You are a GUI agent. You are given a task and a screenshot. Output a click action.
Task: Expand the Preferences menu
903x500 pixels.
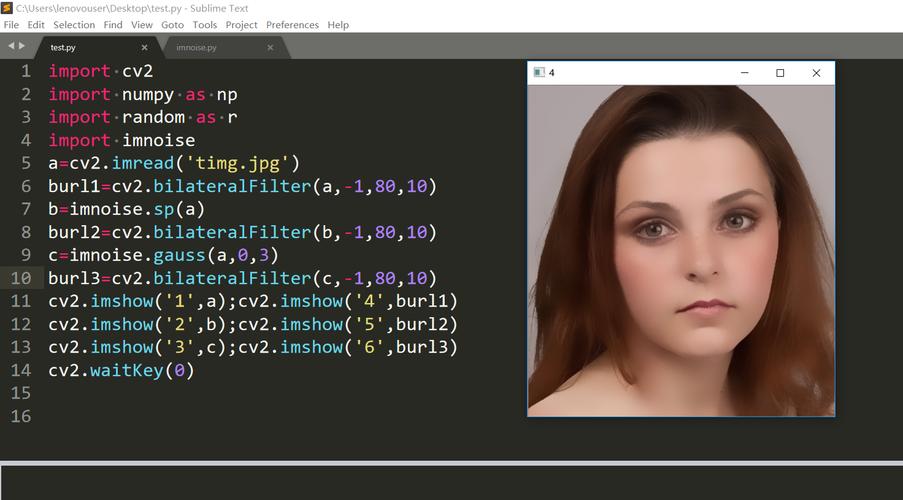(x=292, y=24)
